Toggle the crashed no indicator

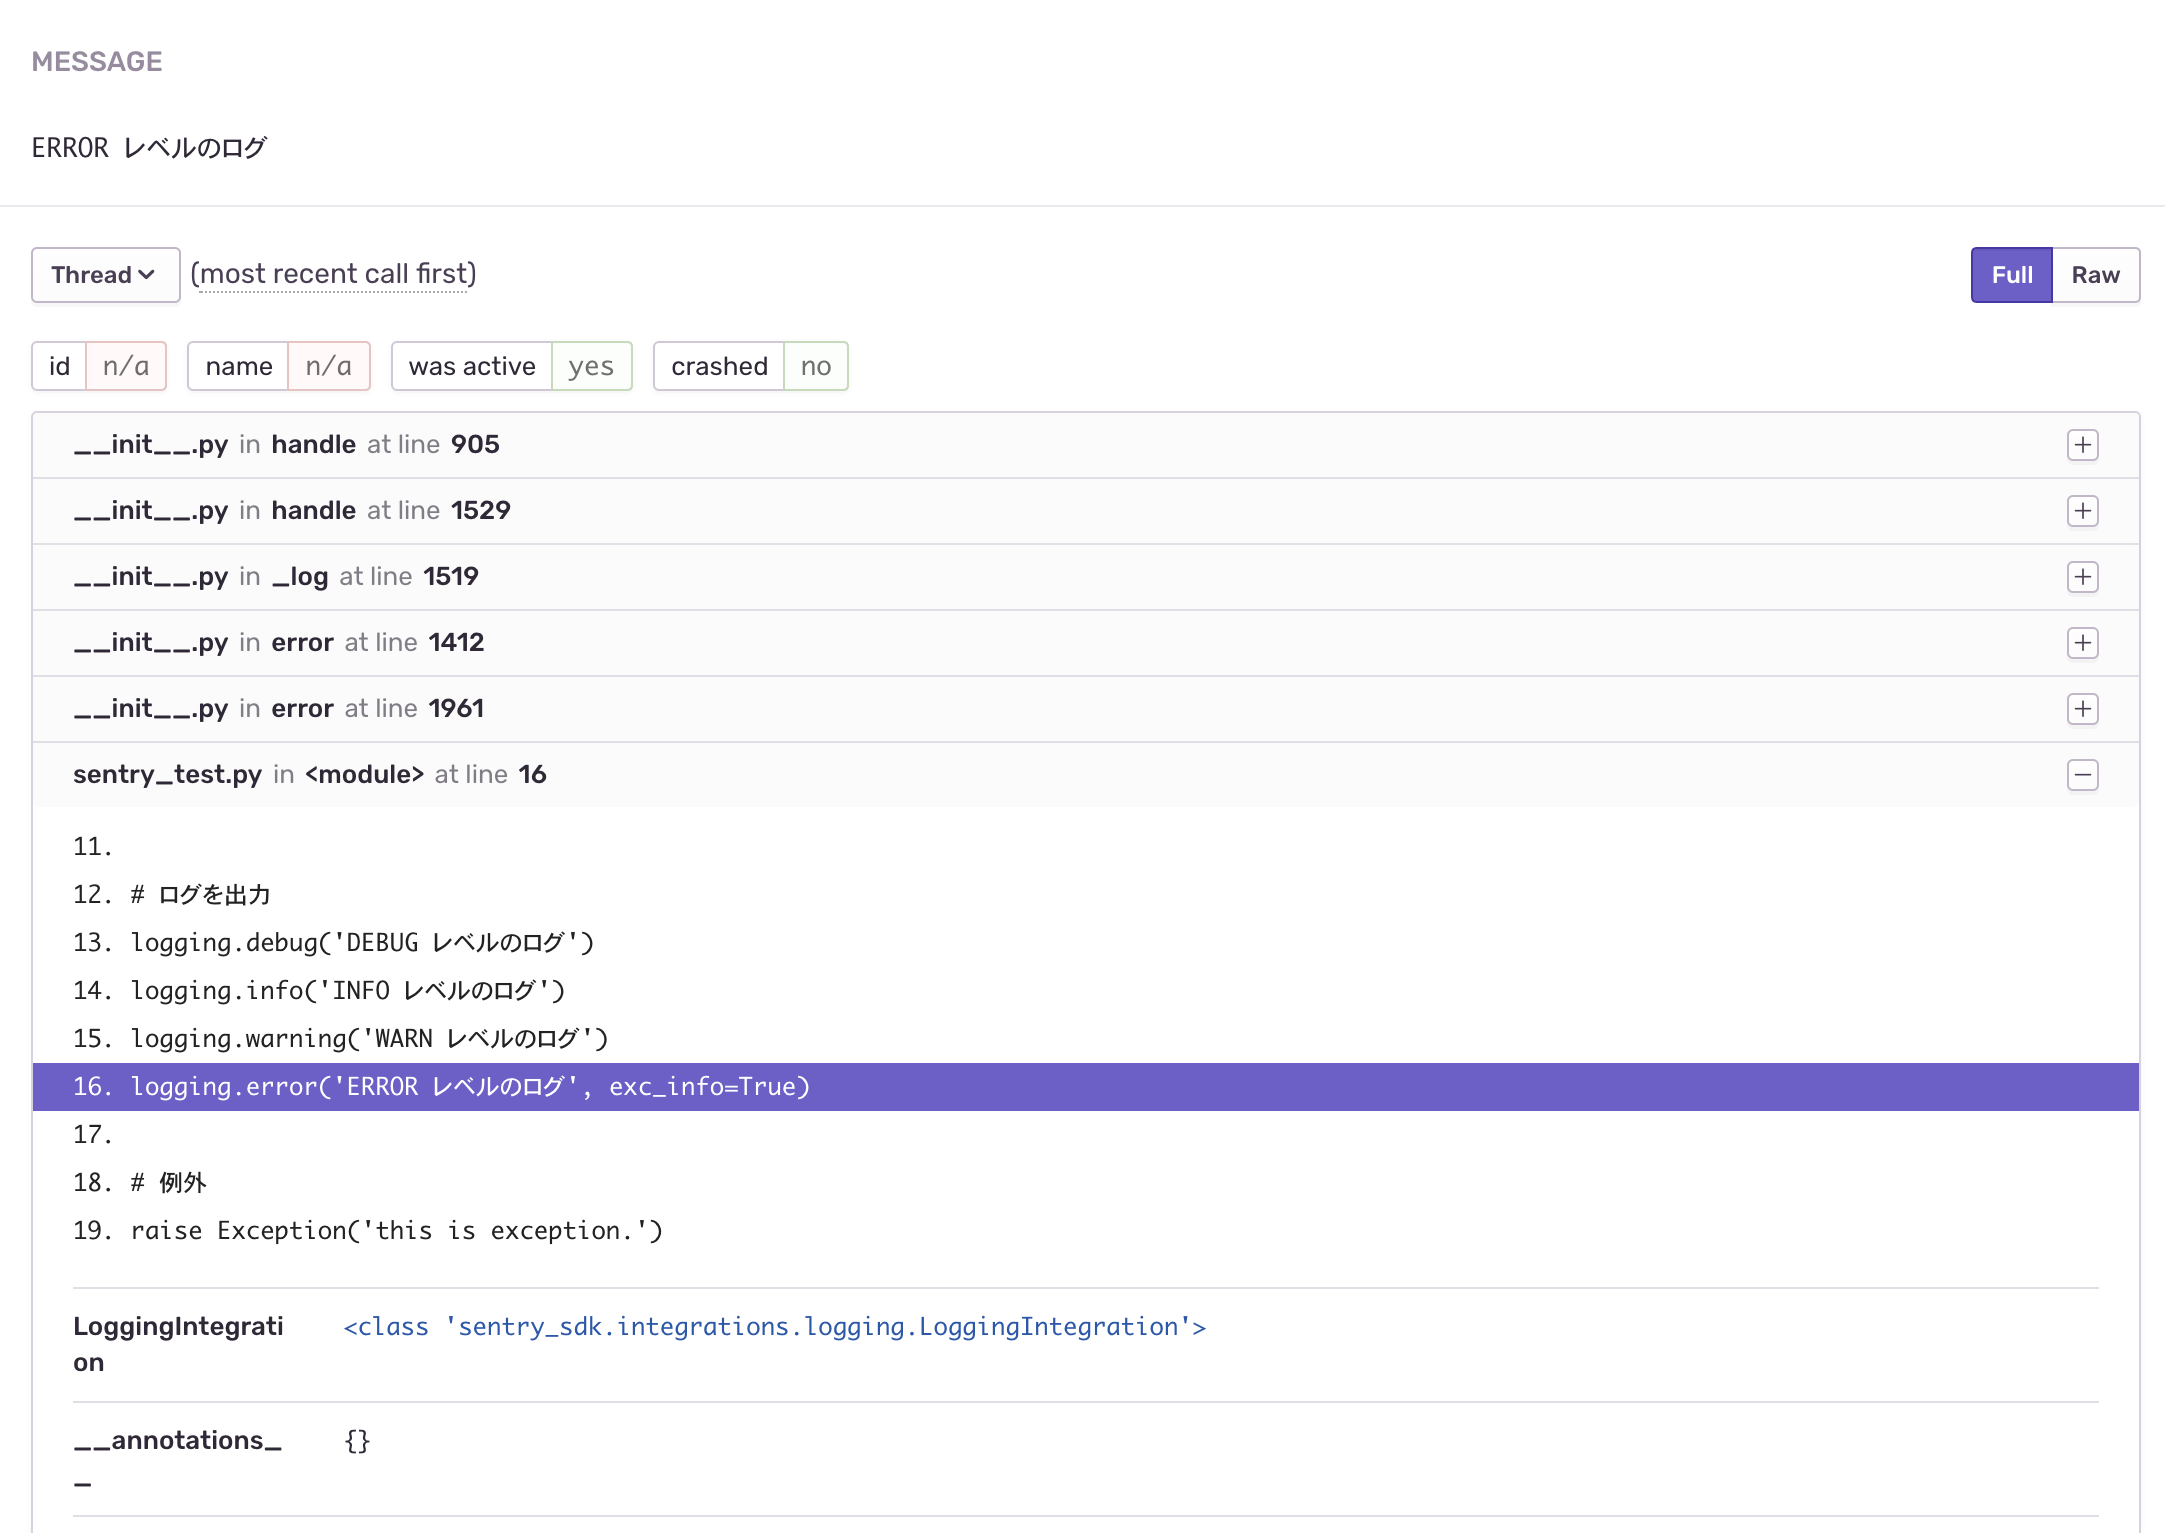tap(750, 366)
